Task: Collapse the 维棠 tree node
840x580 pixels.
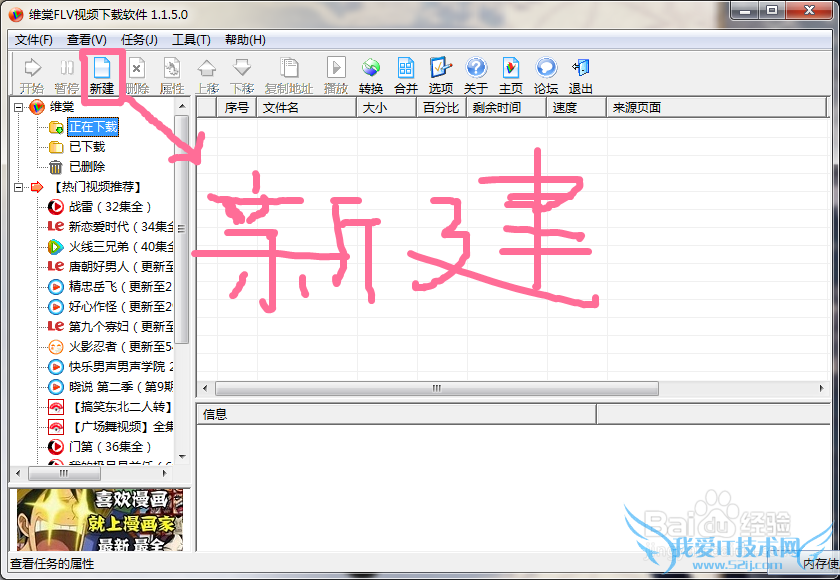Action: coord(19,108)
